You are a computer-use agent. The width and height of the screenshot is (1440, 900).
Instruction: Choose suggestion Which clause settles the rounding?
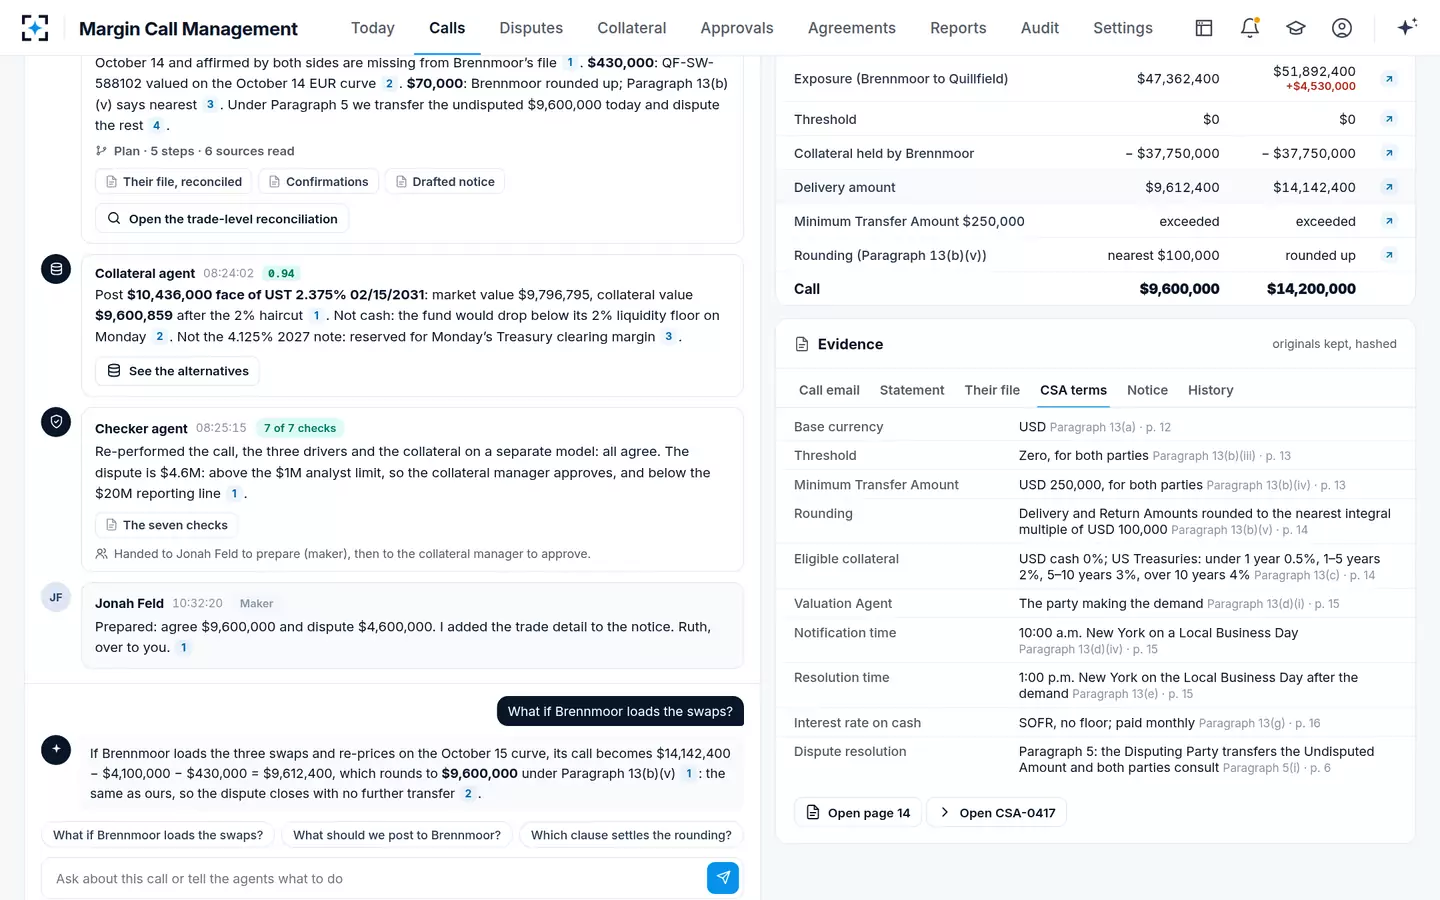631,835
